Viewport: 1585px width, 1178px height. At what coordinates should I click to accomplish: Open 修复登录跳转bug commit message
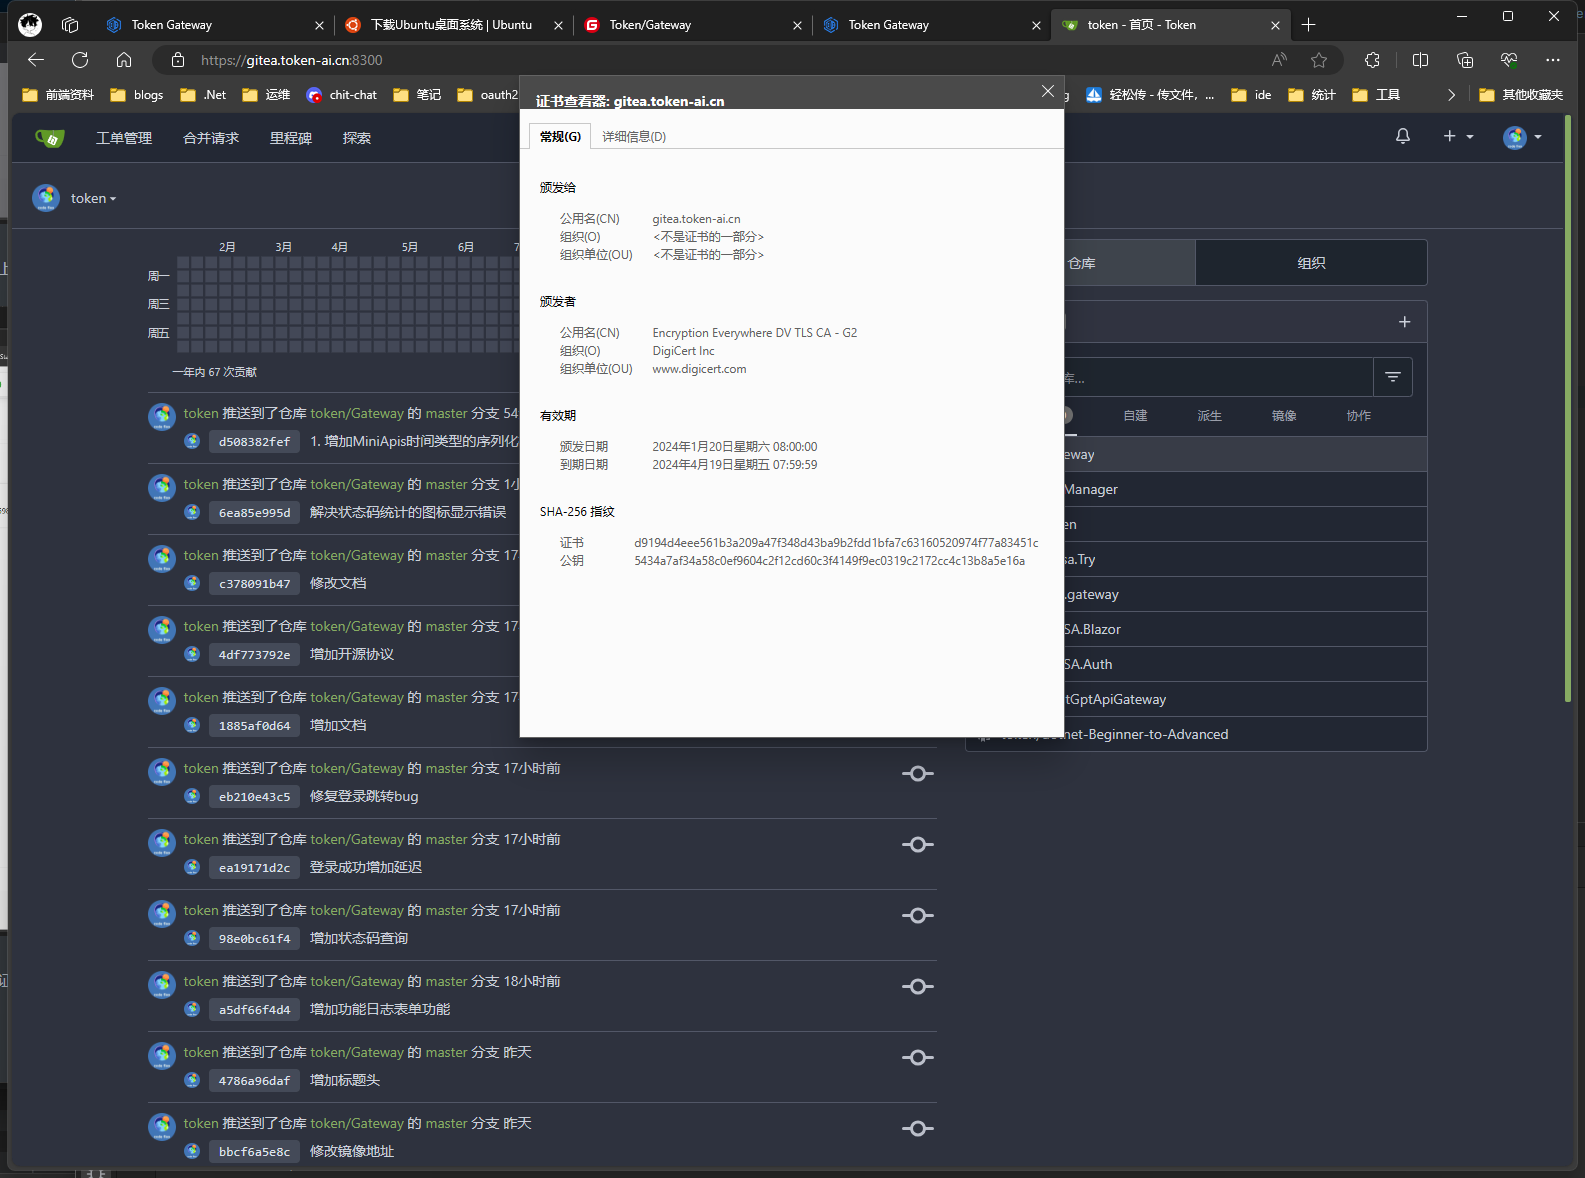(364, 797)
